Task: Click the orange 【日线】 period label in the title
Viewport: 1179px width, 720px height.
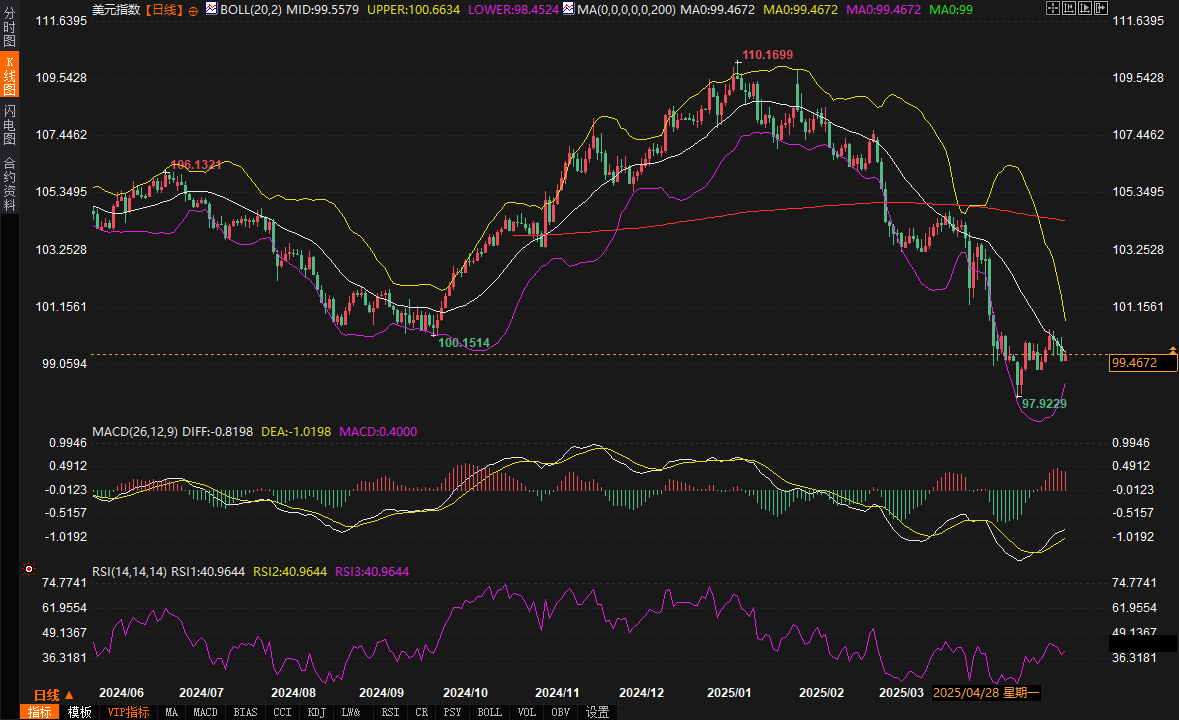Action: coord(162,10)
